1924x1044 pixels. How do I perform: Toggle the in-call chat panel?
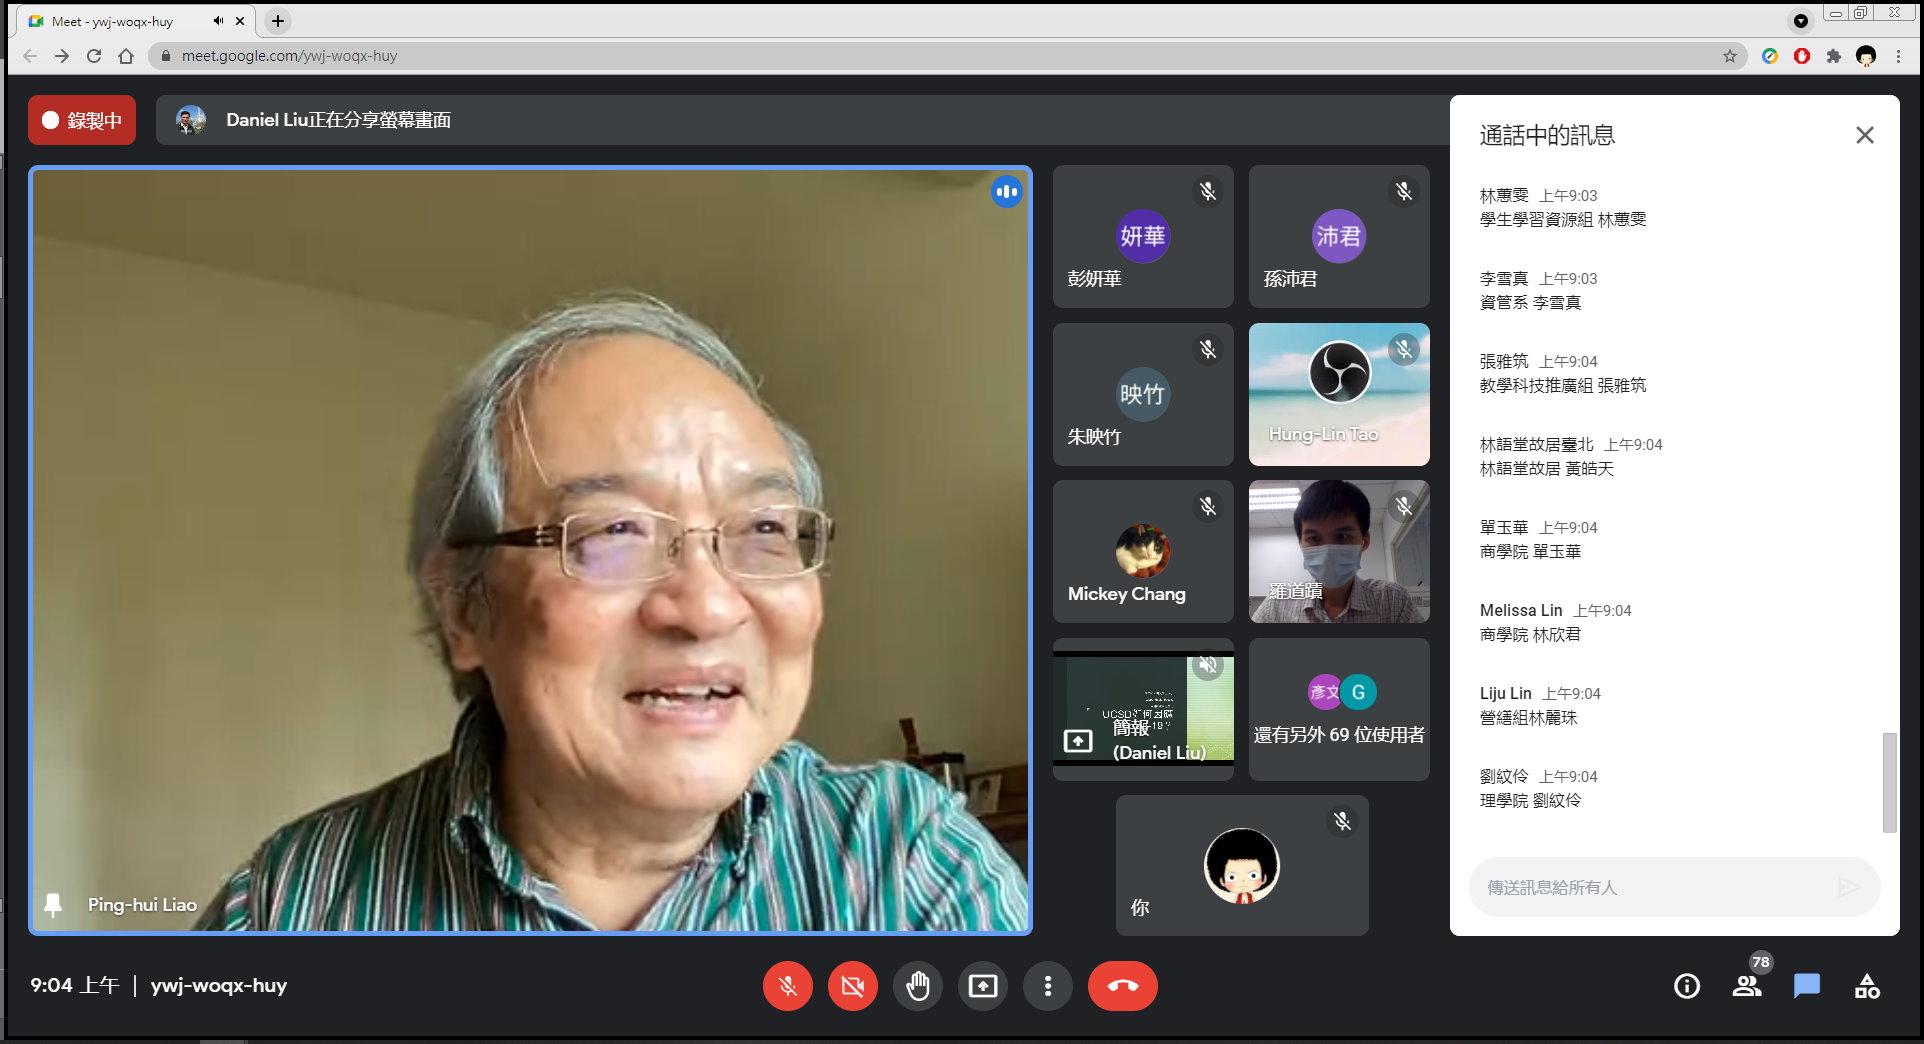(1807, 987)
